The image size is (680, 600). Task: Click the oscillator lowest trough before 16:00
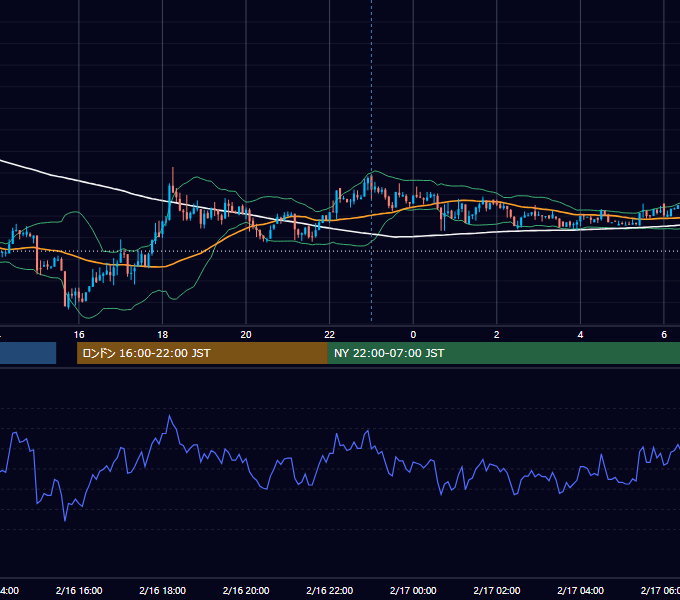65,520
